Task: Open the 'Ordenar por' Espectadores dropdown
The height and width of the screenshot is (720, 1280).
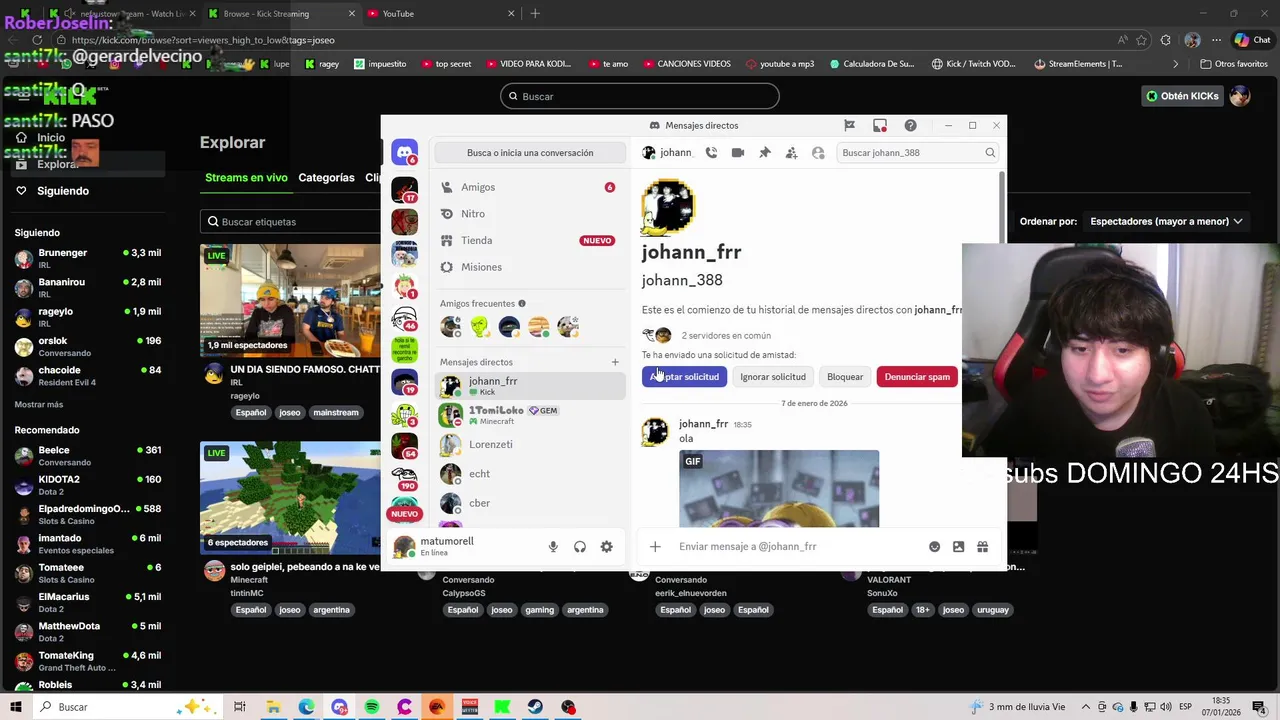Action: coord(1166,221)
